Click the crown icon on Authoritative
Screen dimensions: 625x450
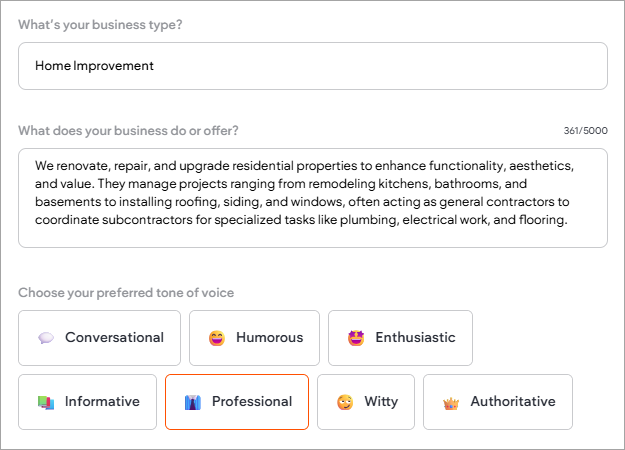[x=451, y=402]
